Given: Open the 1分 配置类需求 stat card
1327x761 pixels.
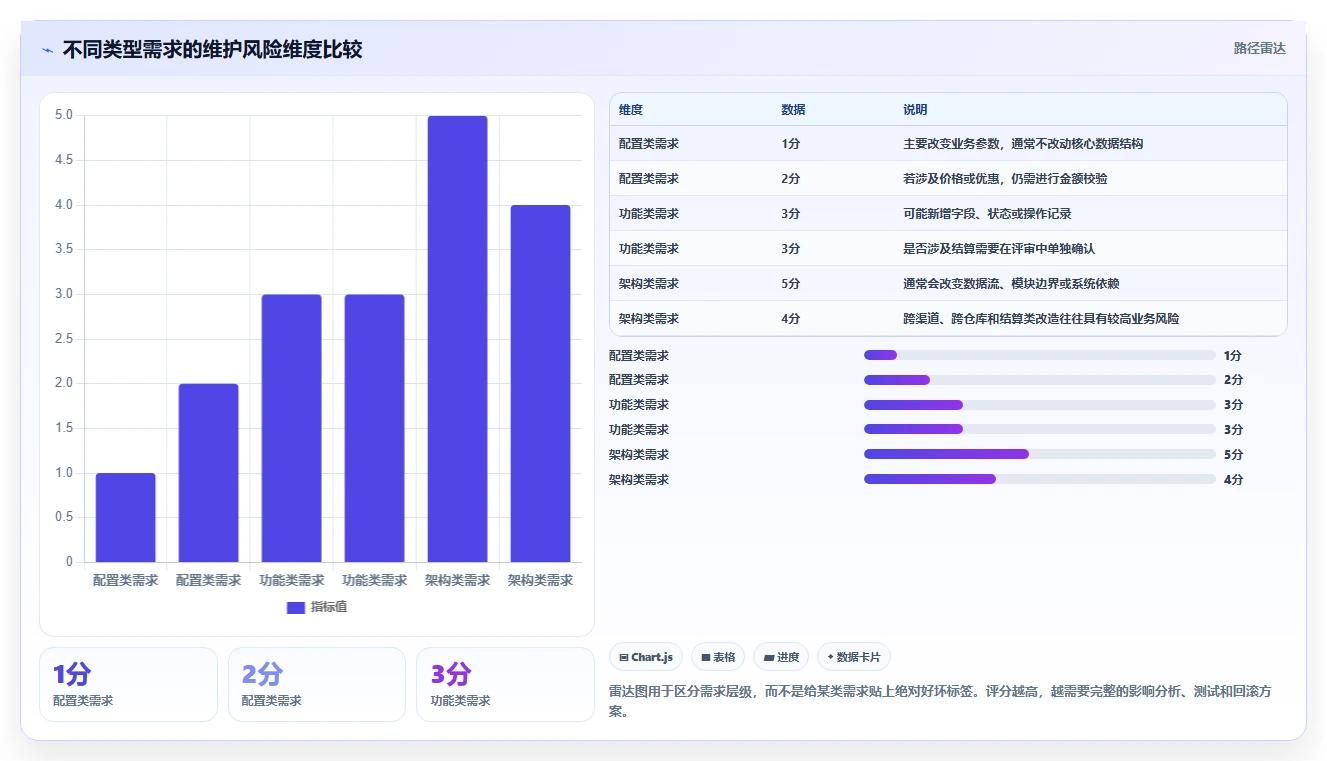Looking at the screenshot, I should (x=128, y=684).
